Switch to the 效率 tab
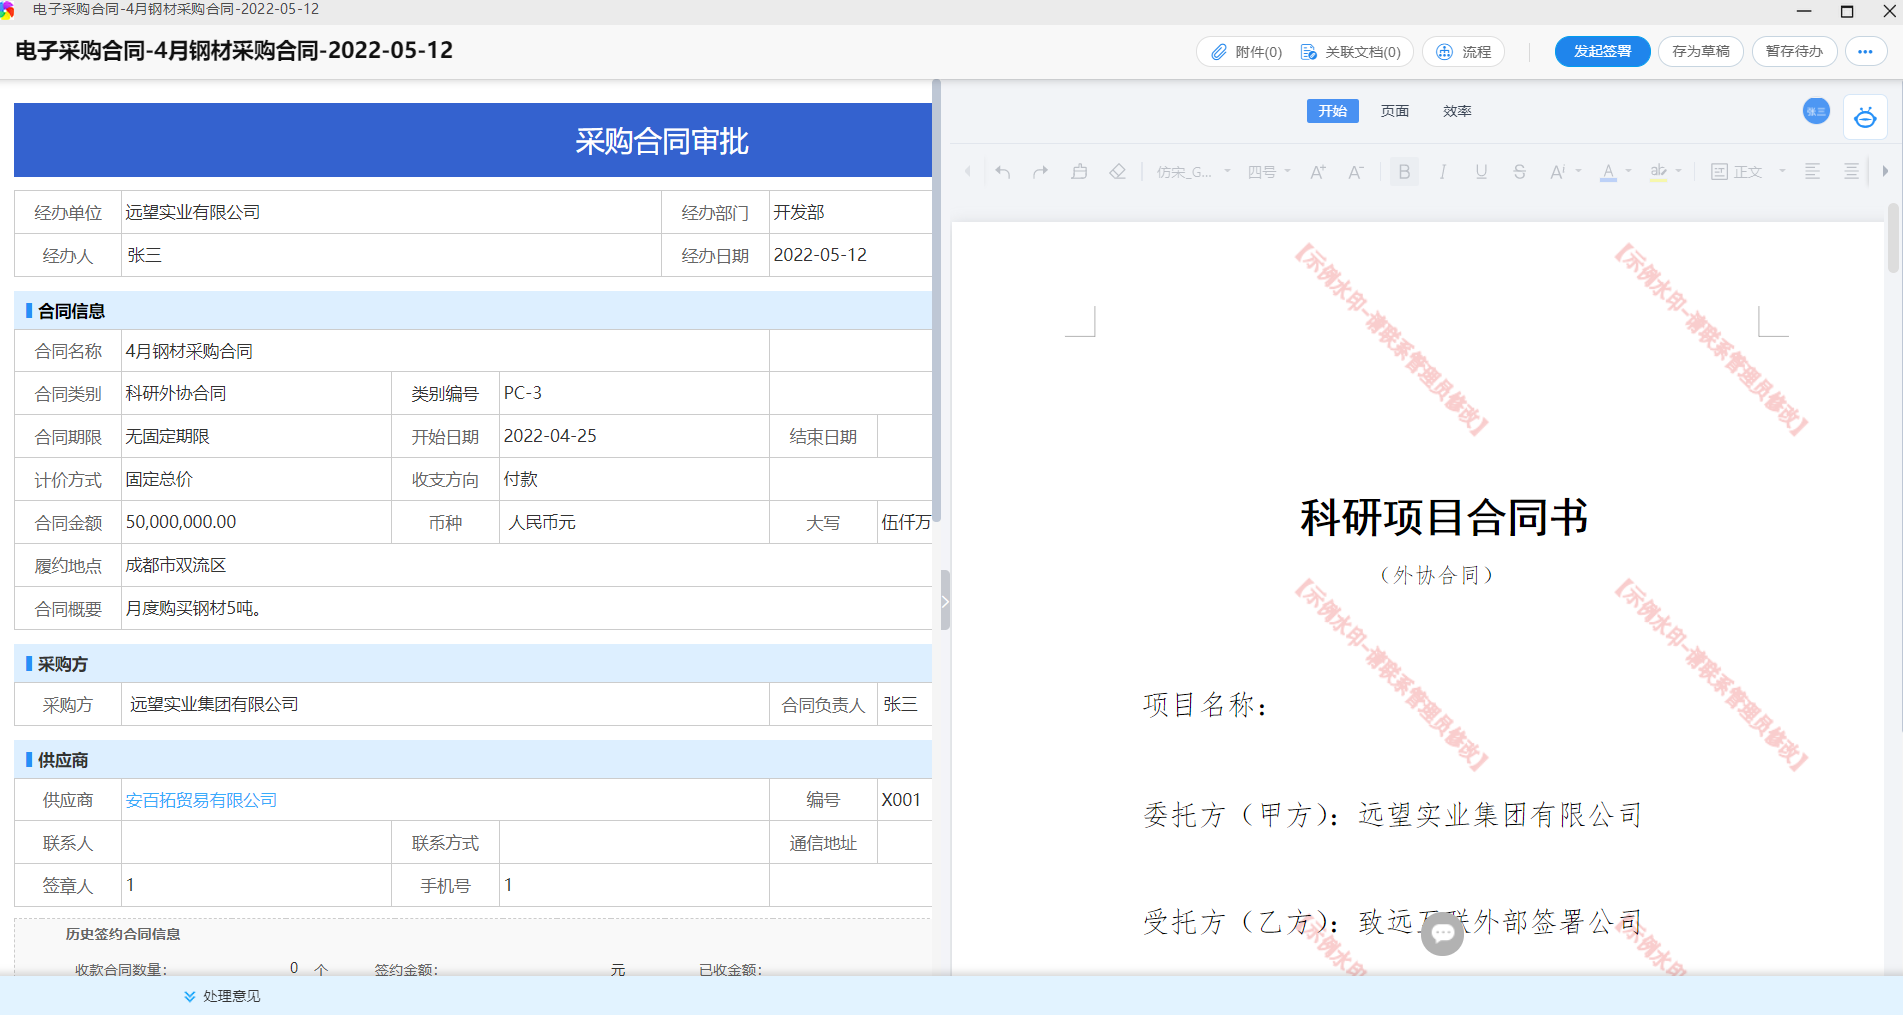Viewport: 1903px width, 1015px height. (x=1457, y=111)
